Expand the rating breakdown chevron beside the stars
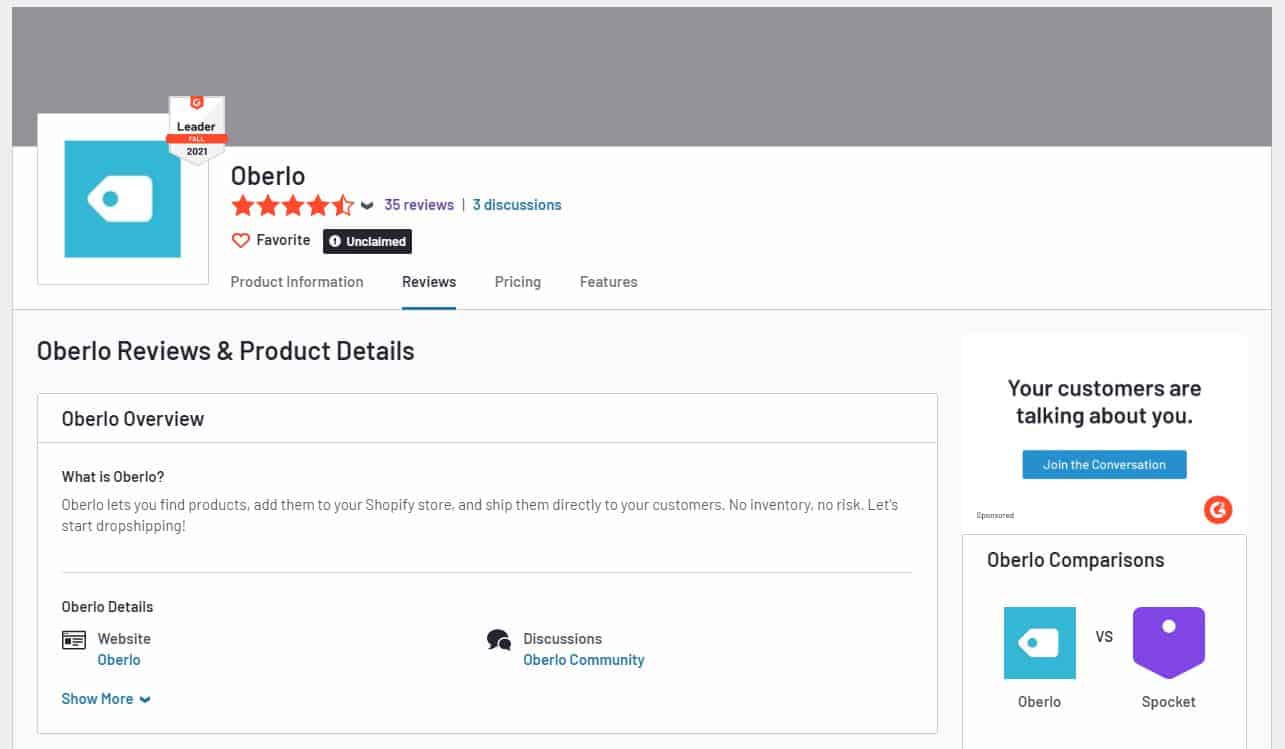The image size is (1285, 749). click(366, 205)
